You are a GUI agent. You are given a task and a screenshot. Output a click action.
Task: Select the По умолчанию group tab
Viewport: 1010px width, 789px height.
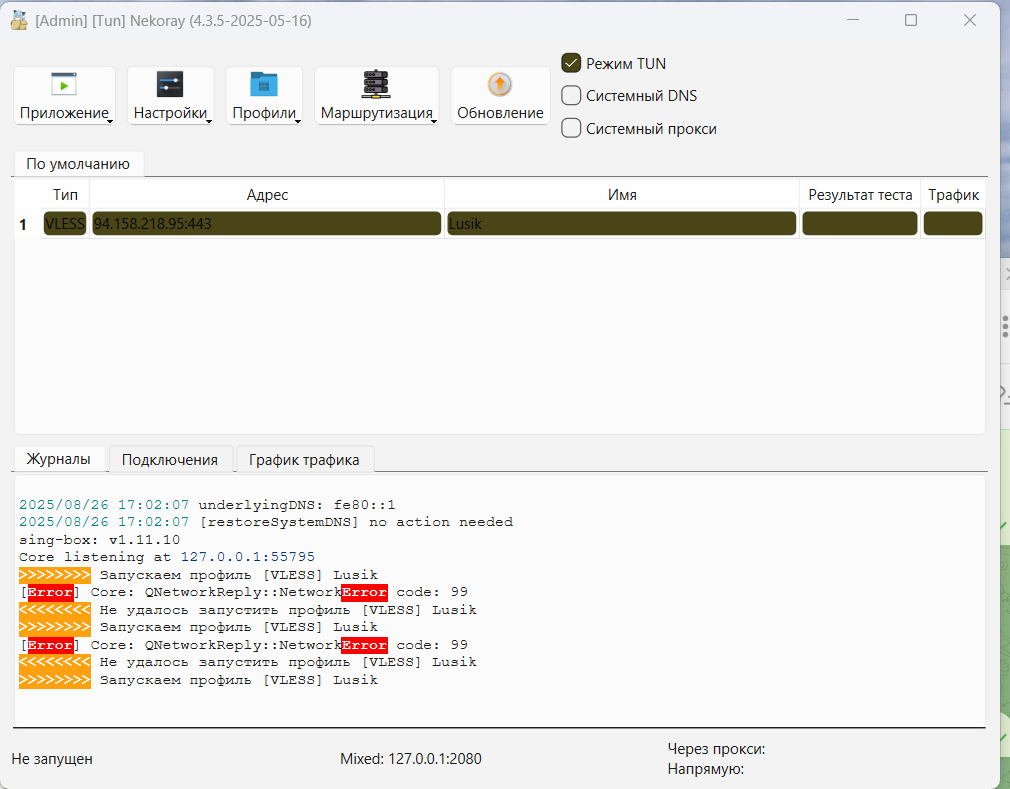coord(78,164)
